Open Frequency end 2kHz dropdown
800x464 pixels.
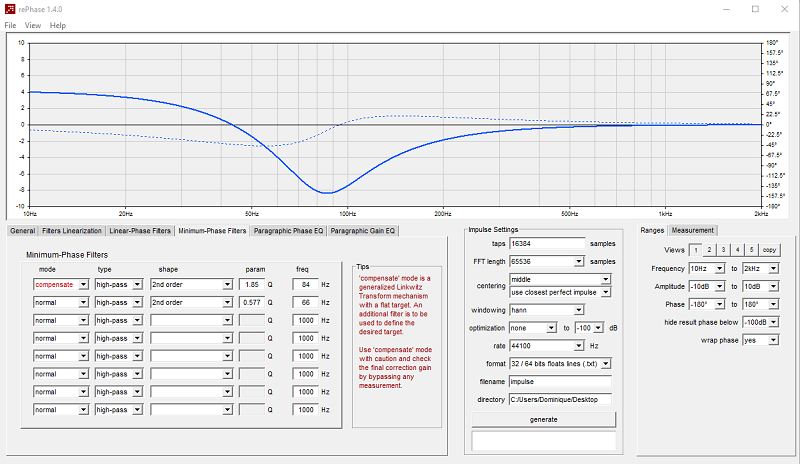pyautogui.click(x=761, y=268)
